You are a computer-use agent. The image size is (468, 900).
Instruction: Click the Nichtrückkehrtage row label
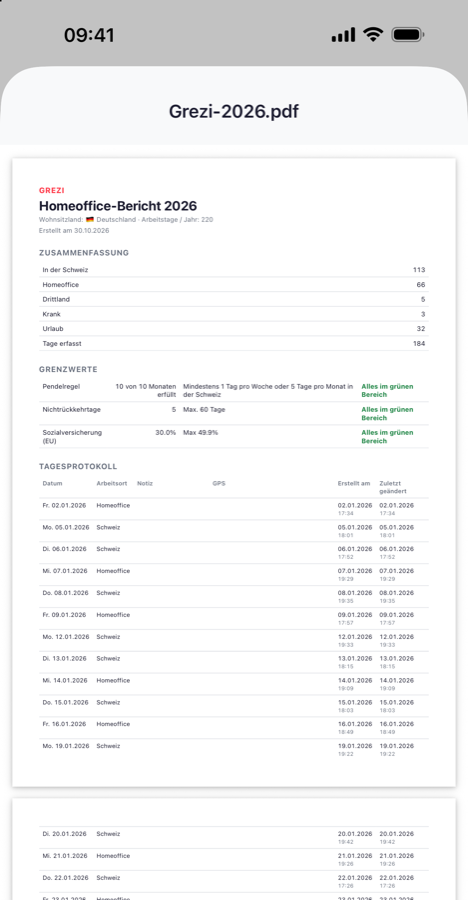[72, 410]
